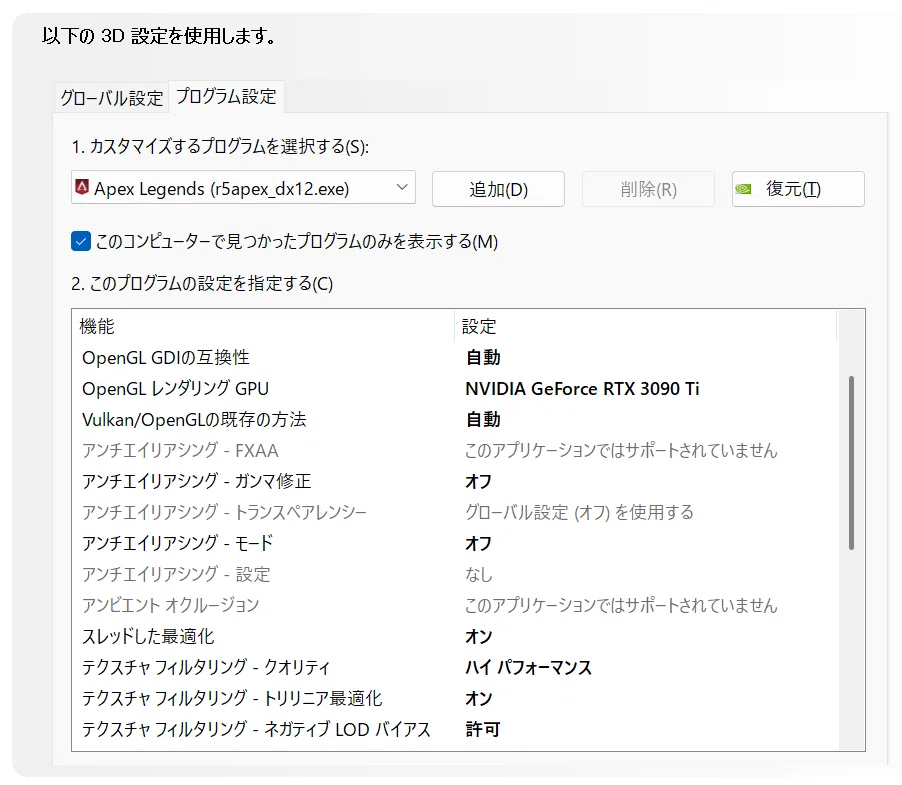Screen dimensions: 902x785
Task: Click the settings list vertical scrollbar thumb
Action: pyautogui.click(x=851, y=463)
